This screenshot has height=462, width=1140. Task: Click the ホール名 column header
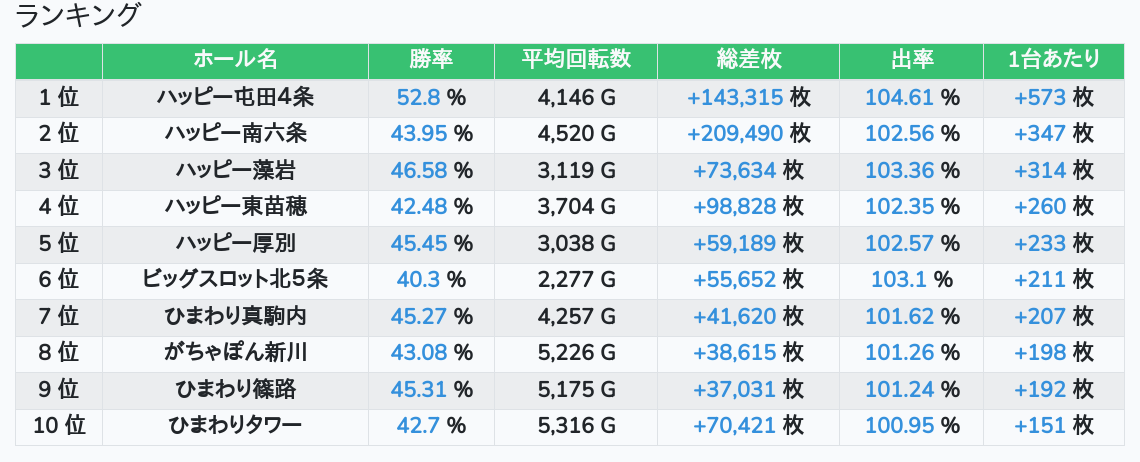(x=235, y=60)
